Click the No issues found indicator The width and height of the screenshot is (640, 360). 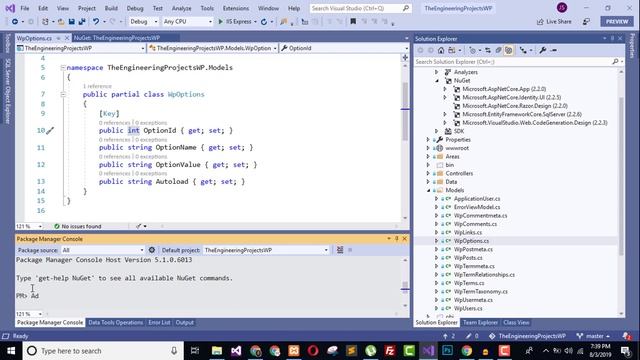78,226
